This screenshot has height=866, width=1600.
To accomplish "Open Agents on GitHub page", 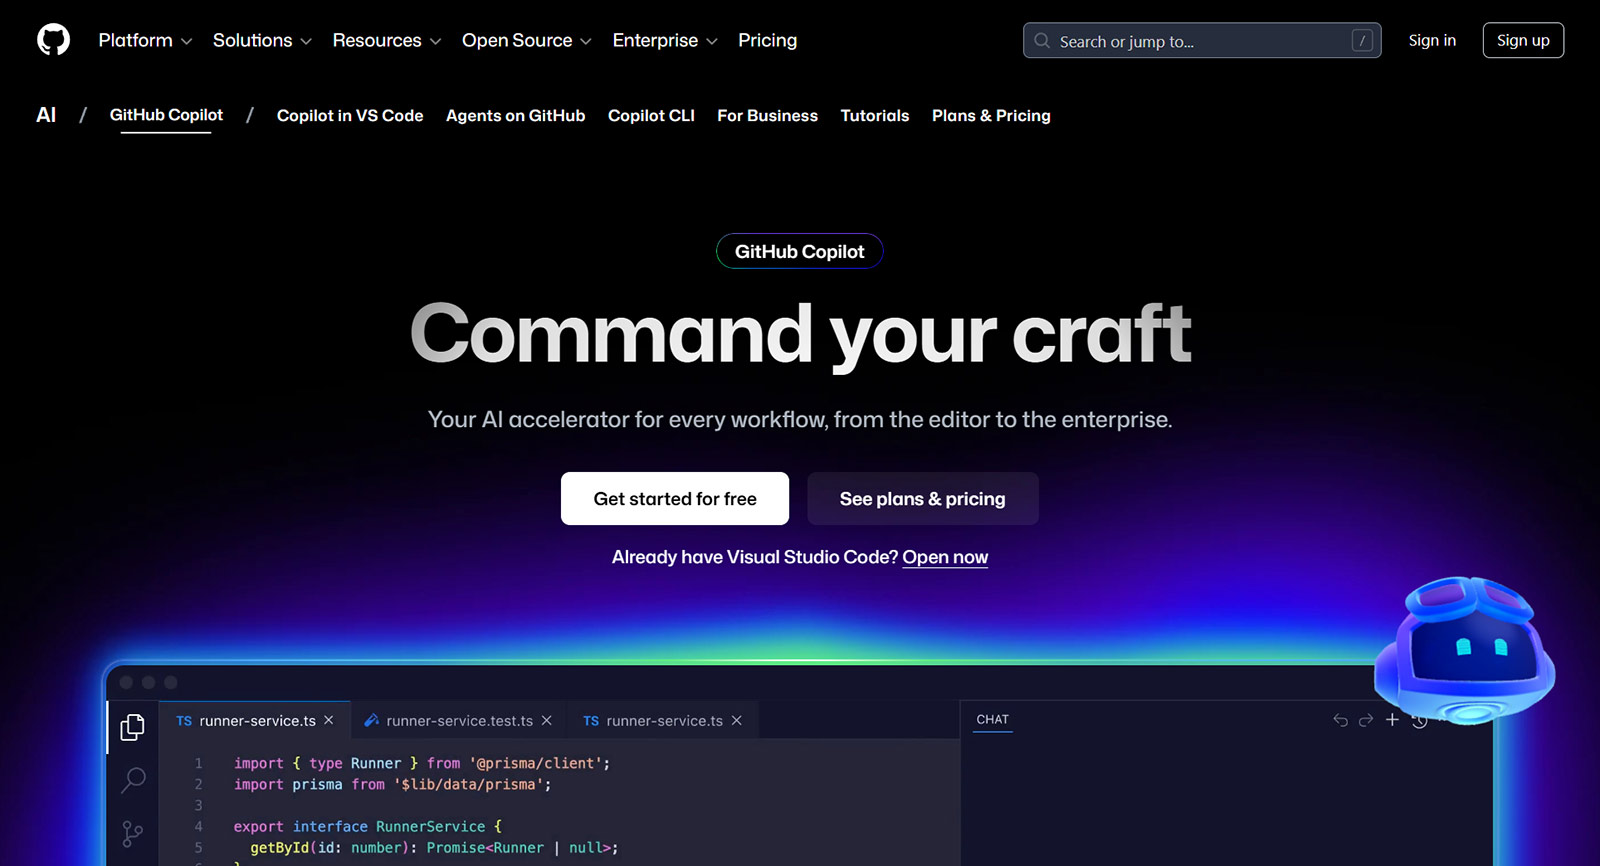I will [x=516, y=116].
